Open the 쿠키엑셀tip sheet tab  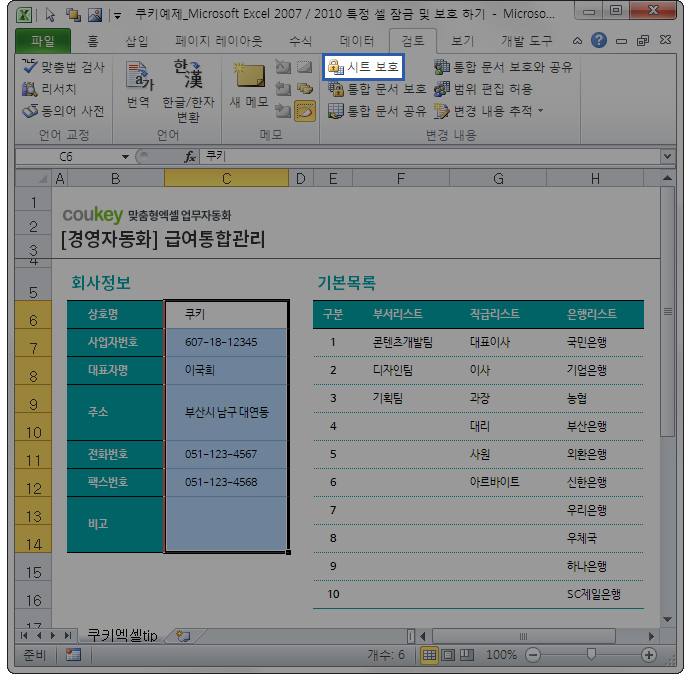click(122, 636)
